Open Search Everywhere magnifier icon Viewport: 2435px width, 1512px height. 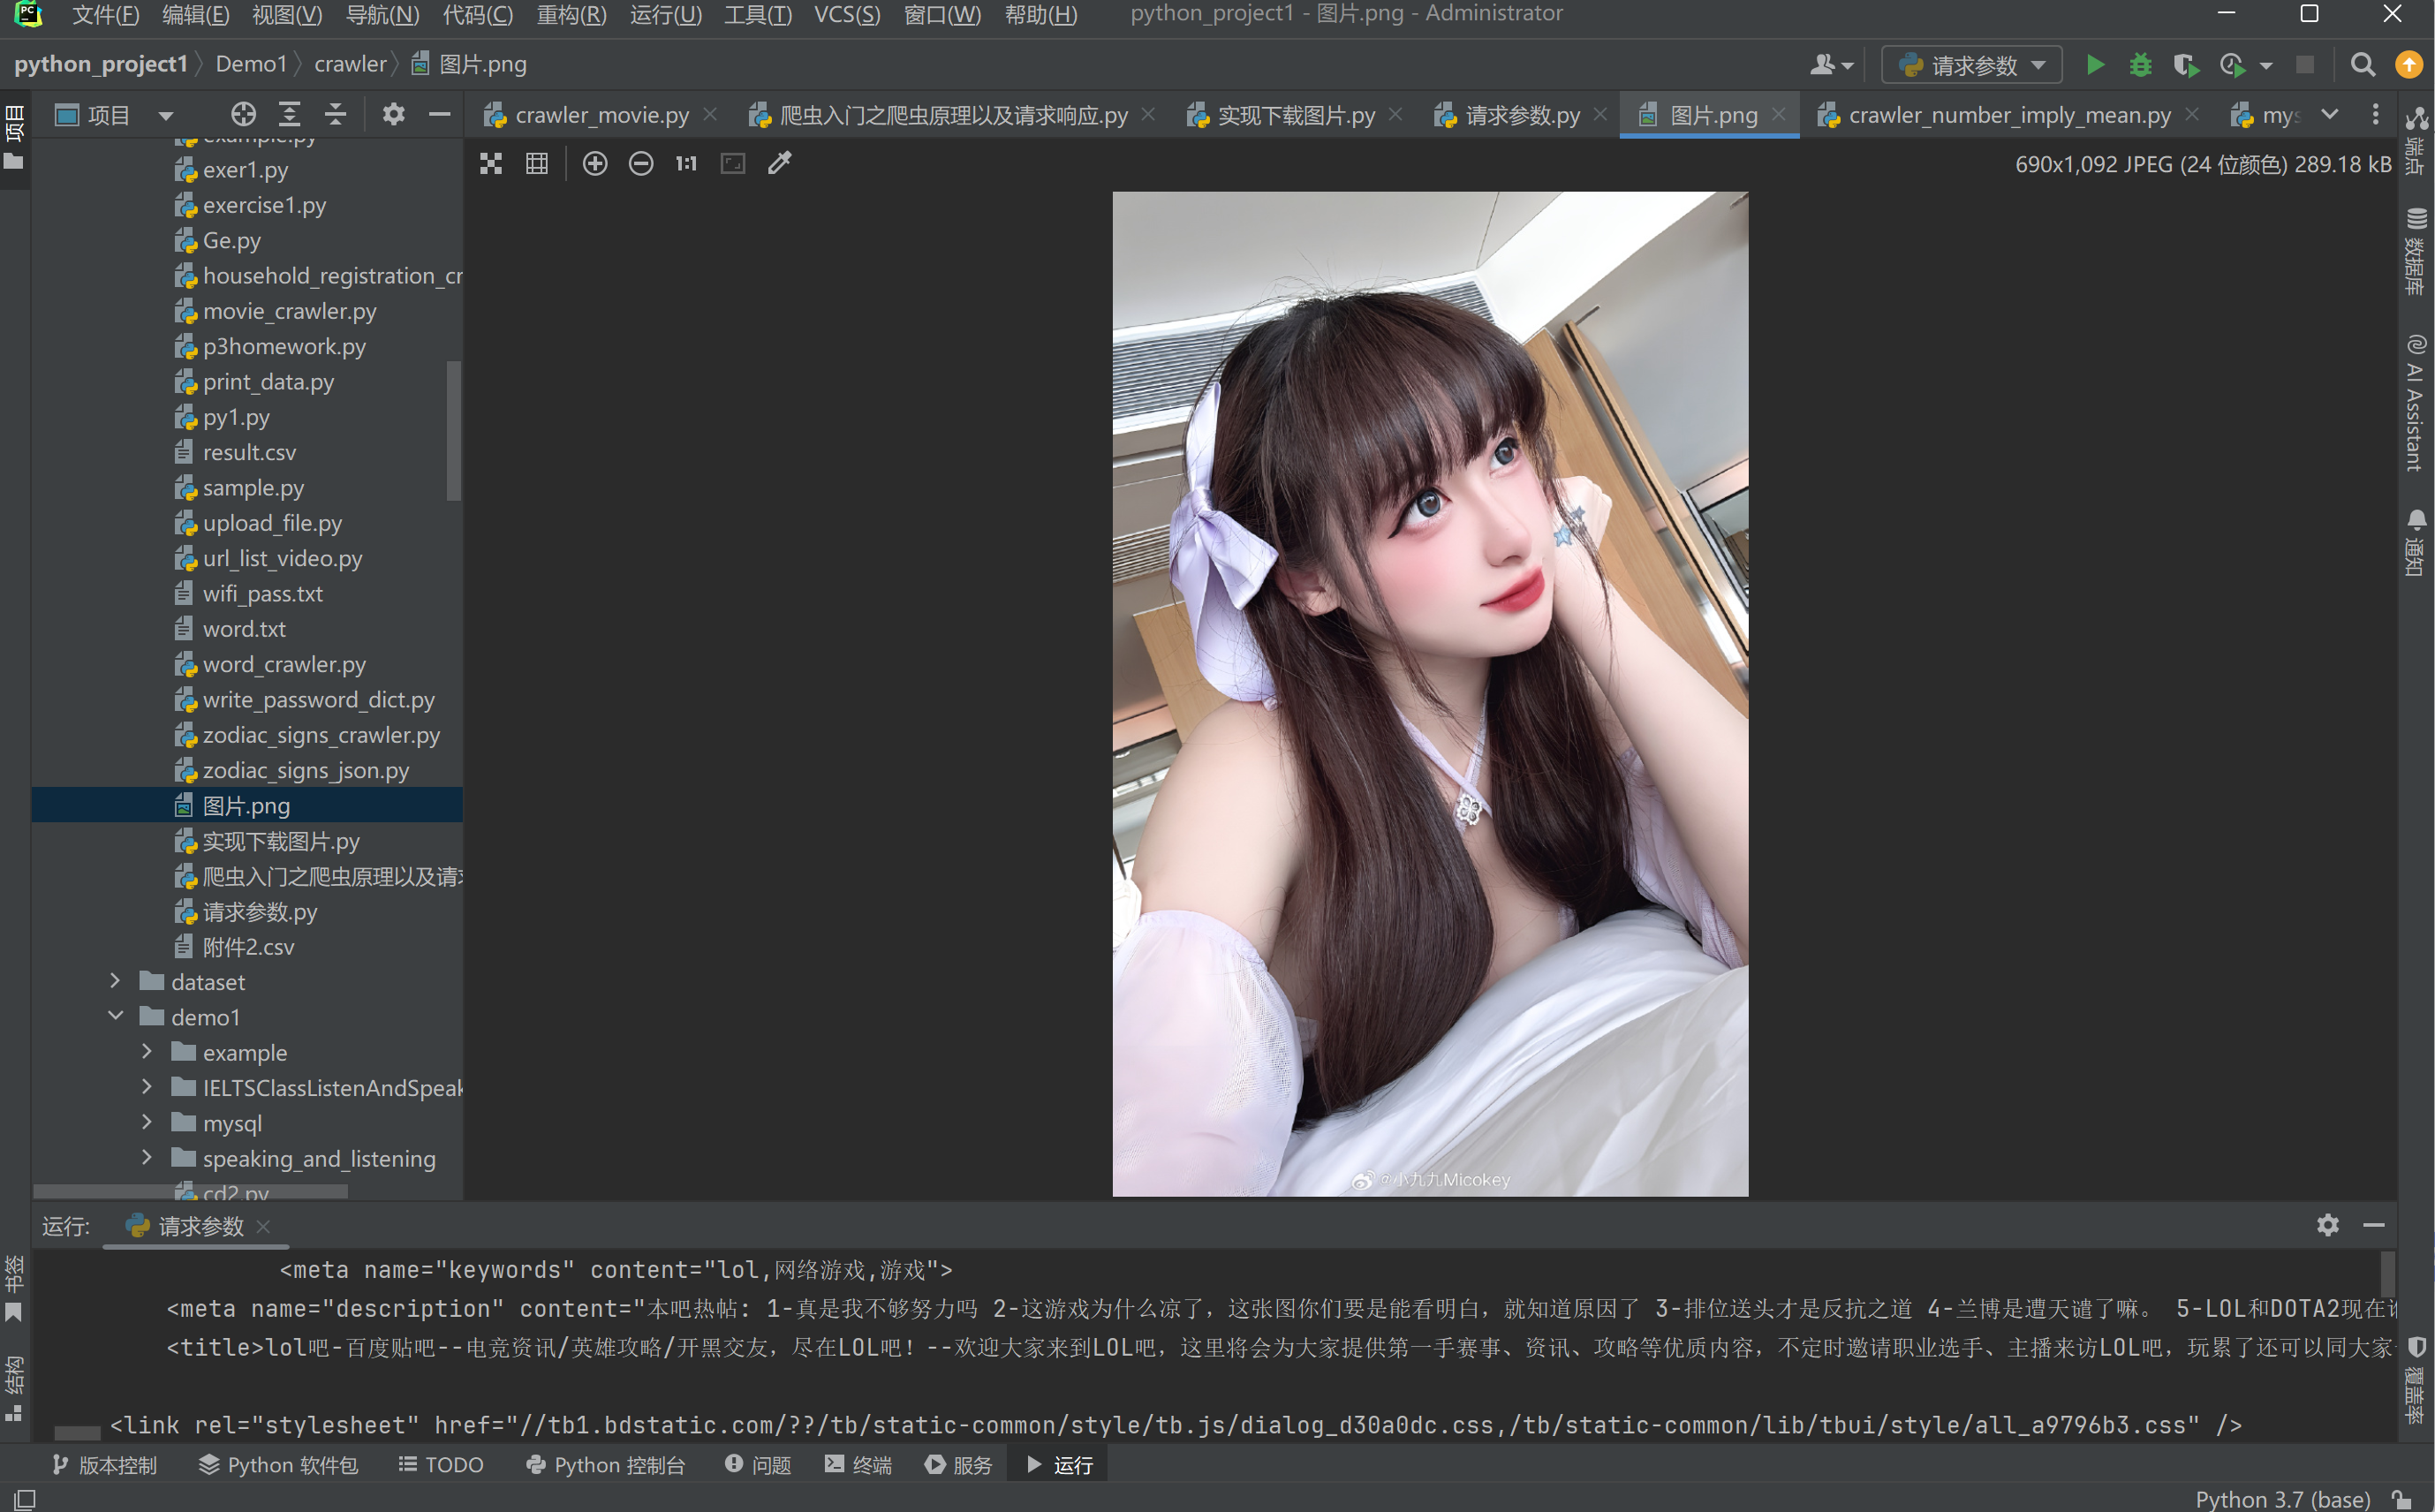click(x=2362, y=65)
